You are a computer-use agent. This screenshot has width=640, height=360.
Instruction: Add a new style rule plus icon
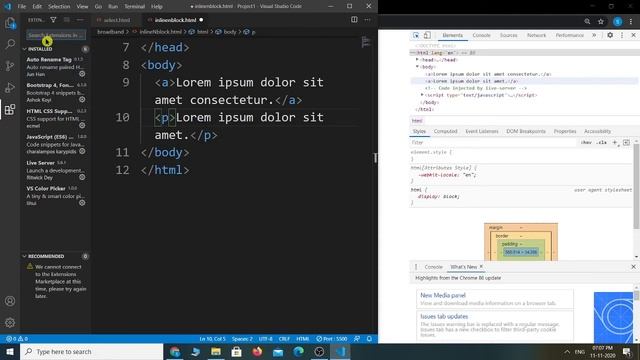pos(615,142)
